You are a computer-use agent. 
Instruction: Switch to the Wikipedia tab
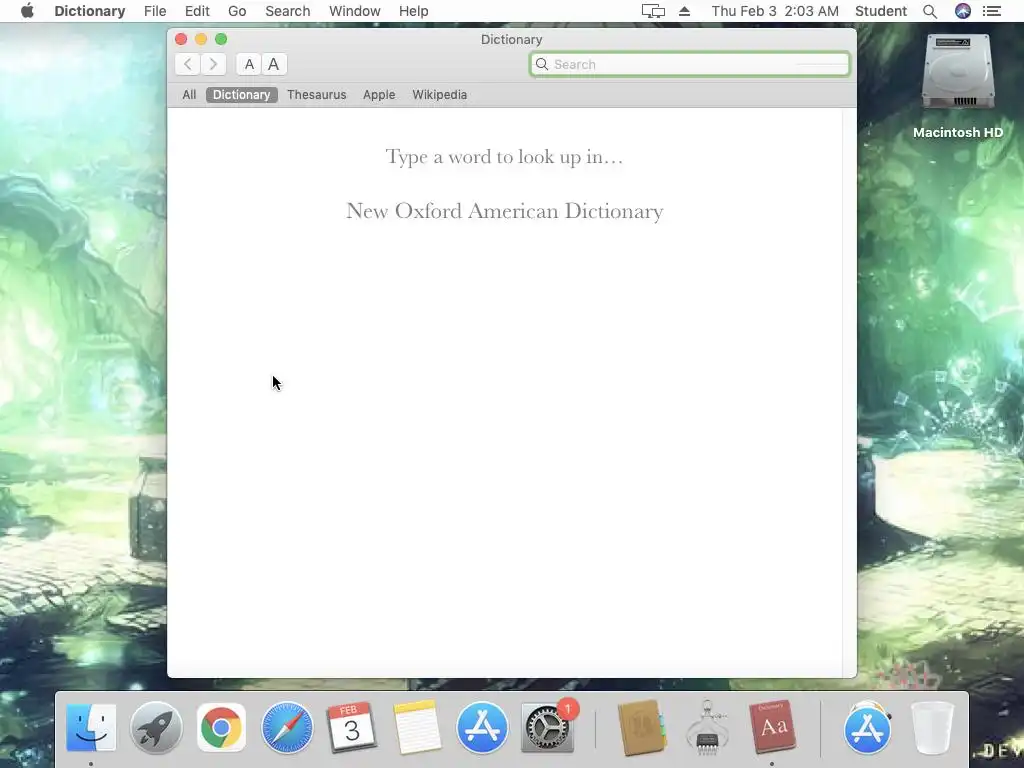(x=440, y=95)
